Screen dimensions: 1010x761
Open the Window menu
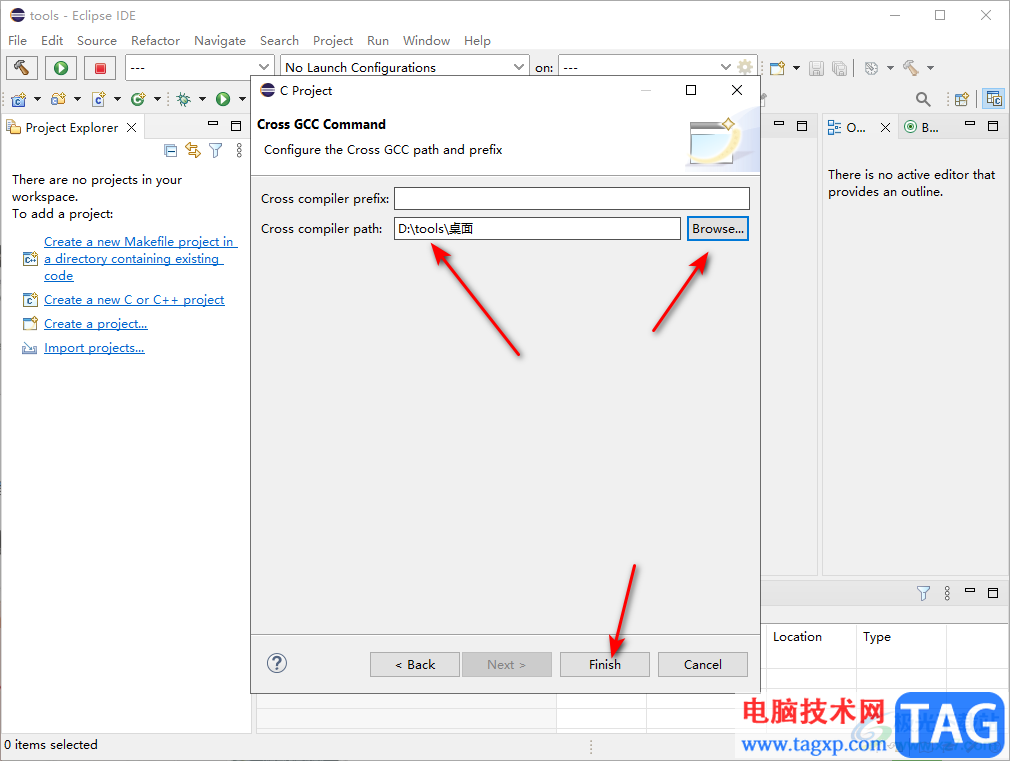(426, 41)
